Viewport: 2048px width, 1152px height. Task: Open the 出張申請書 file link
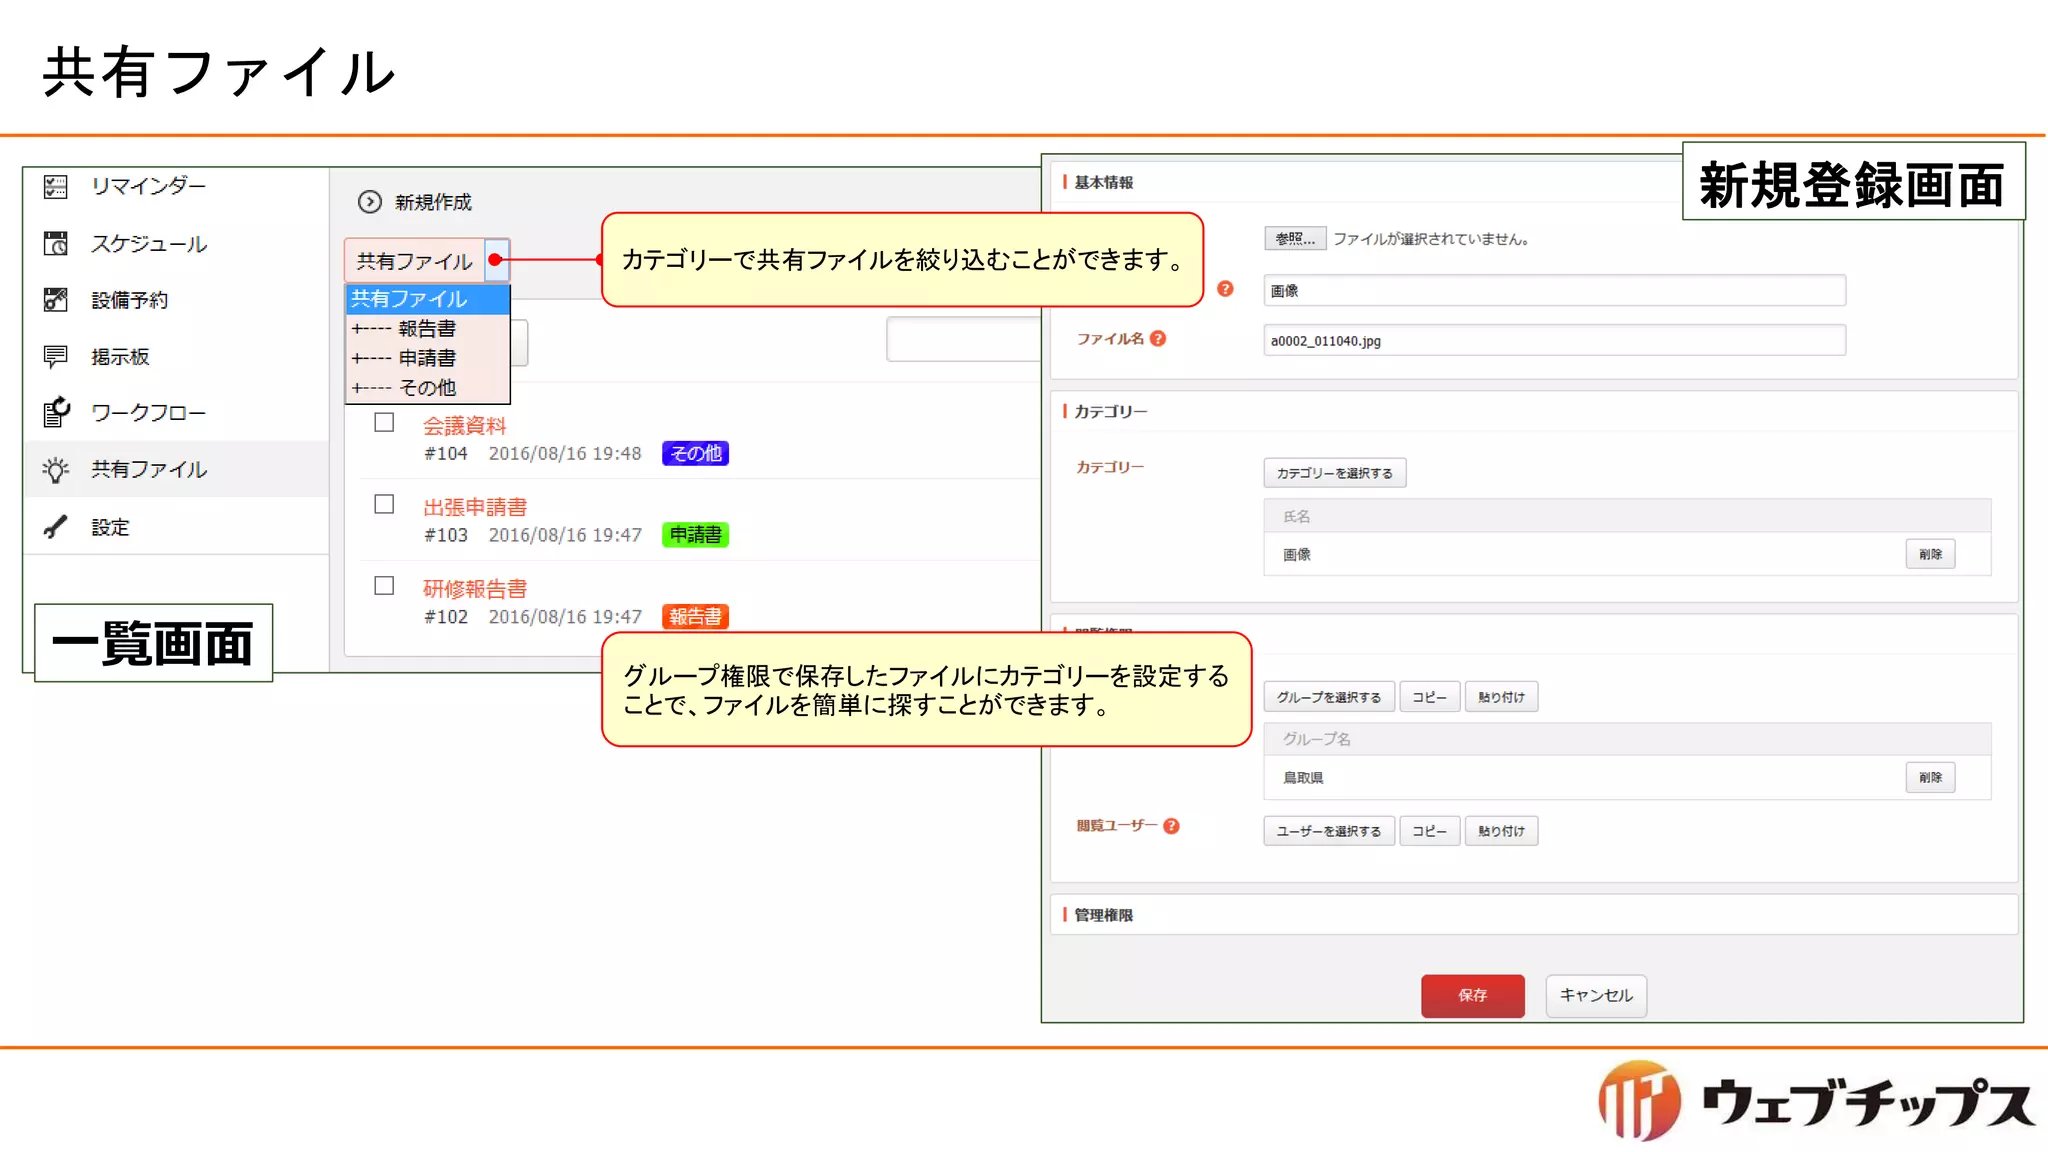click(475, 507)
